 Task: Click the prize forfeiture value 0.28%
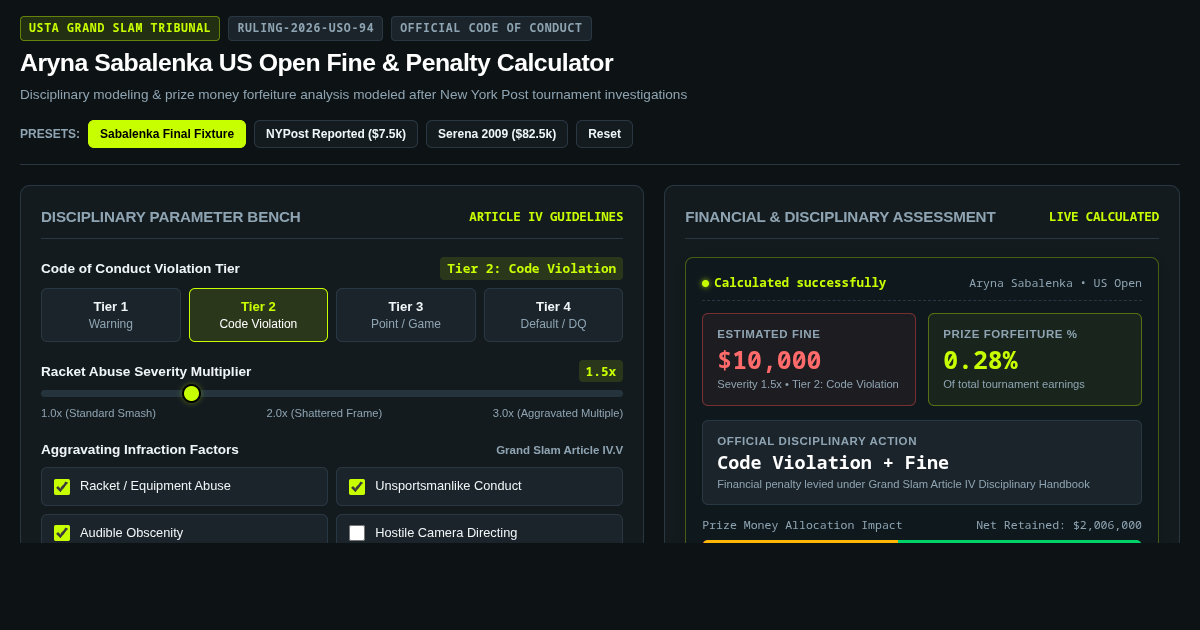click(980, 360)
